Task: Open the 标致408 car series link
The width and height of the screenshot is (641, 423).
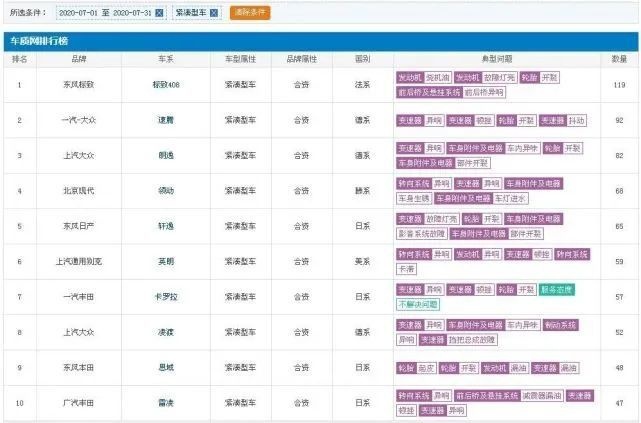Action: pos(166,85)
